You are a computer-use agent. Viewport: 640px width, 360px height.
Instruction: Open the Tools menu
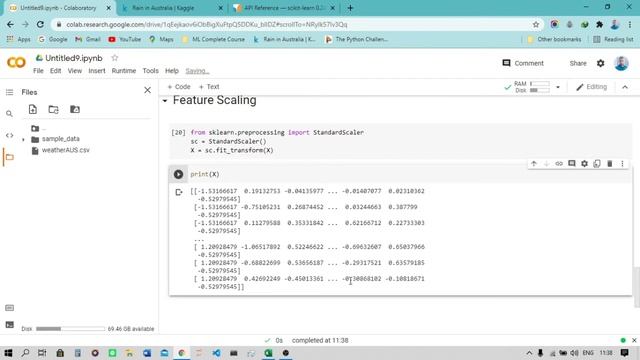pos(151,71)
